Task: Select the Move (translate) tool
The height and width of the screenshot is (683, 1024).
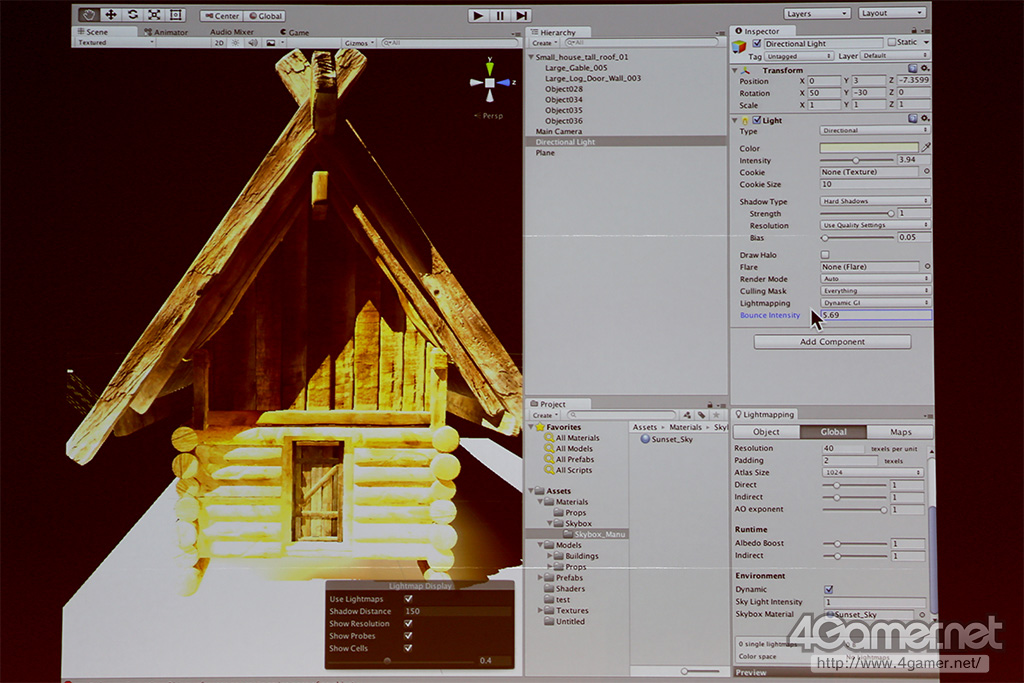Action: 111,15
